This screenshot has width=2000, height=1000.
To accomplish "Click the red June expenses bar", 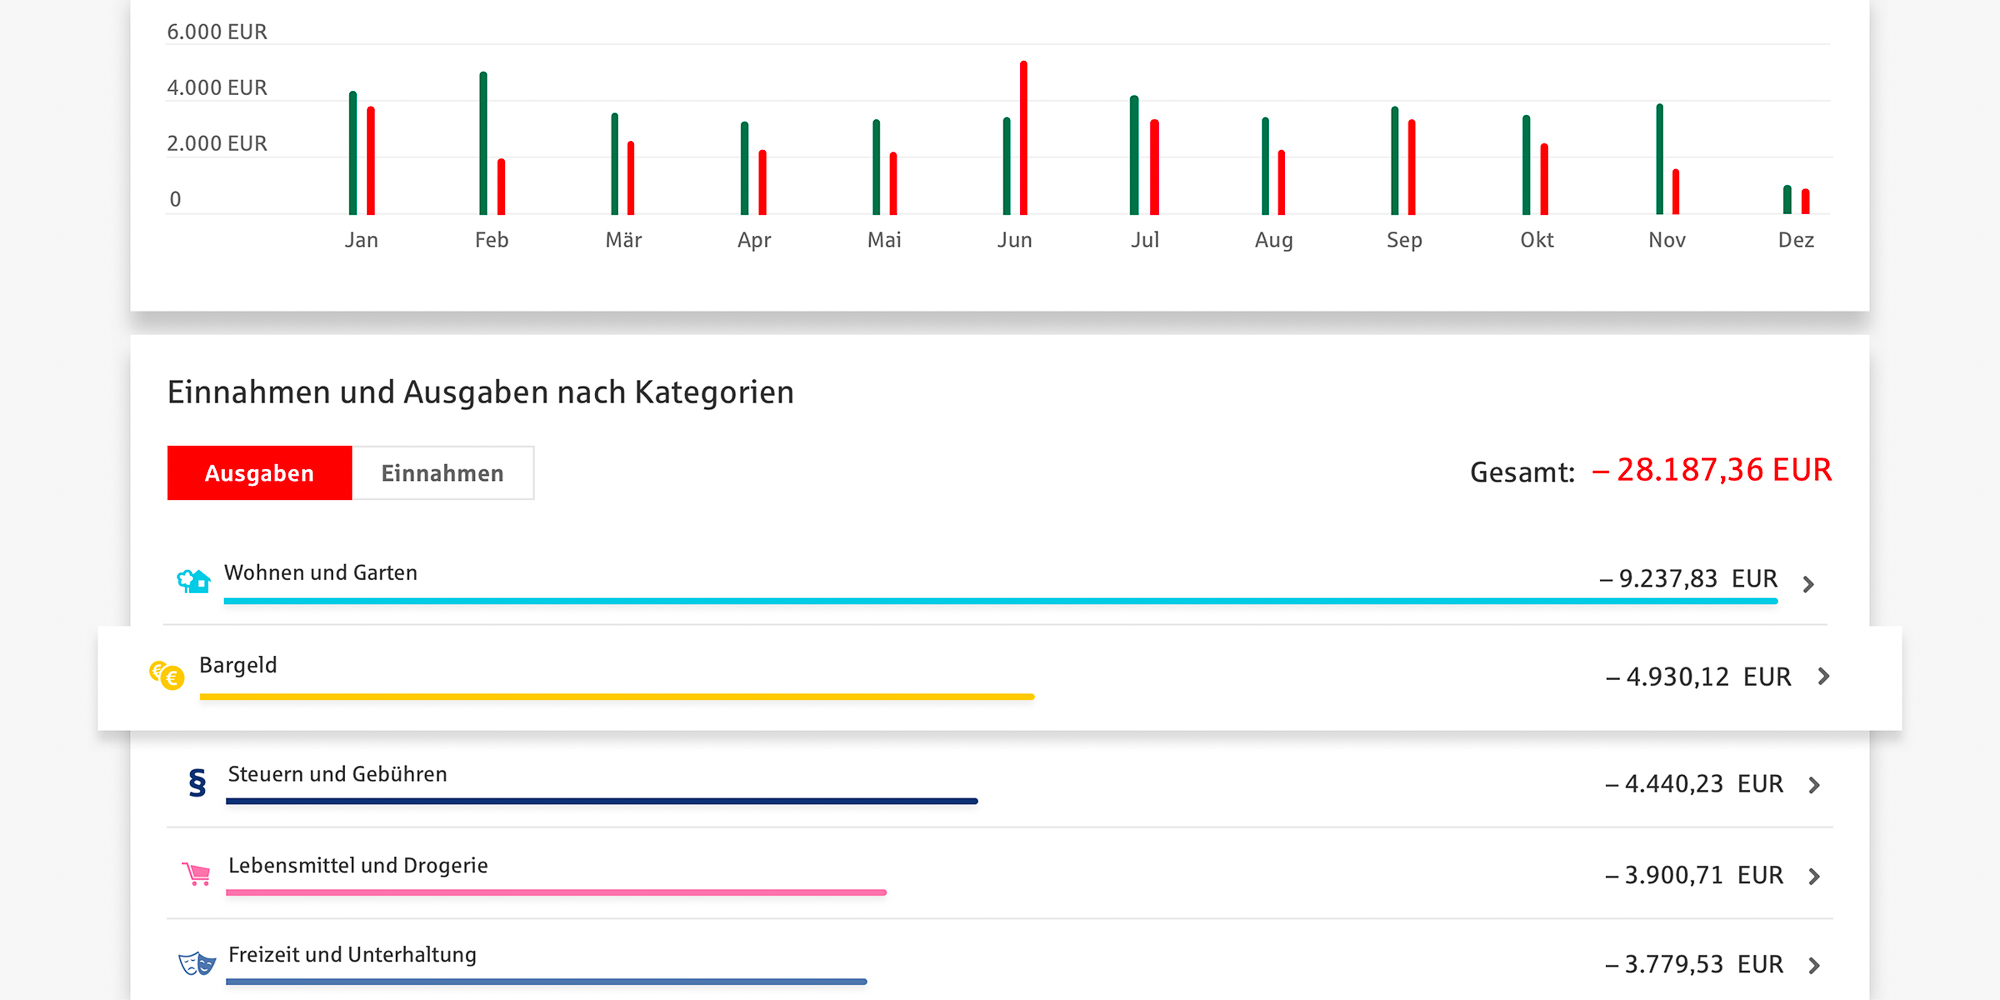I will click(1023, 138).
